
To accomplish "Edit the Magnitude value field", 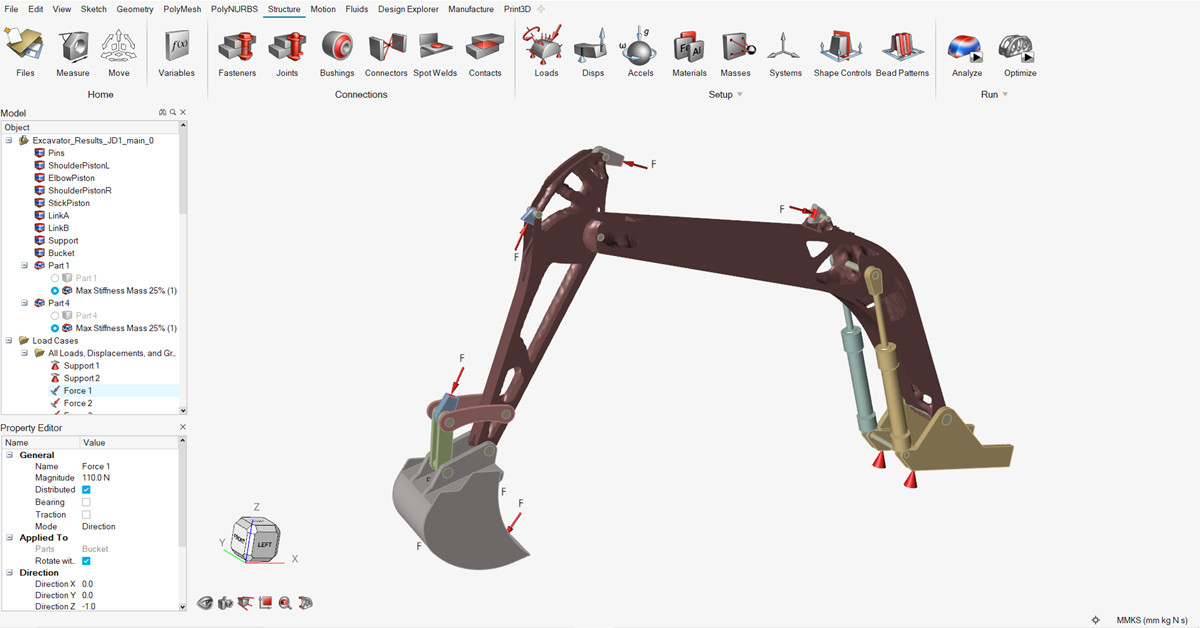I will point(130,478).
